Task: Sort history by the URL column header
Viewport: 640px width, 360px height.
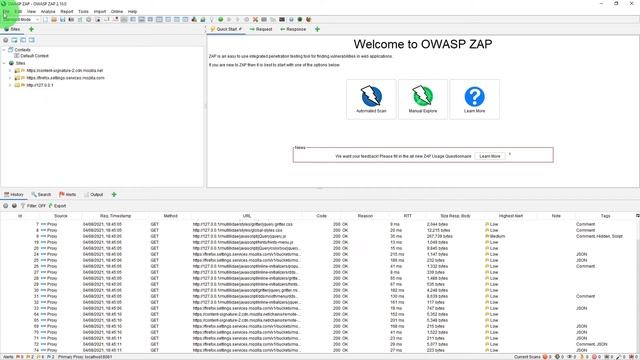Action: coord(247,216)
